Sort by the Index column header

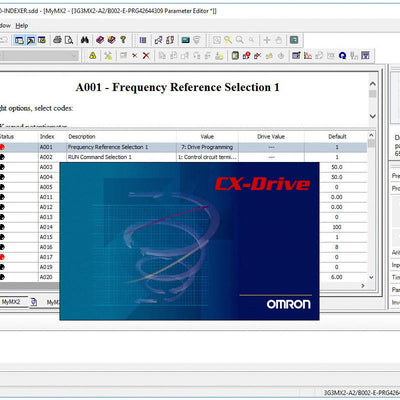tap(47, 137)
